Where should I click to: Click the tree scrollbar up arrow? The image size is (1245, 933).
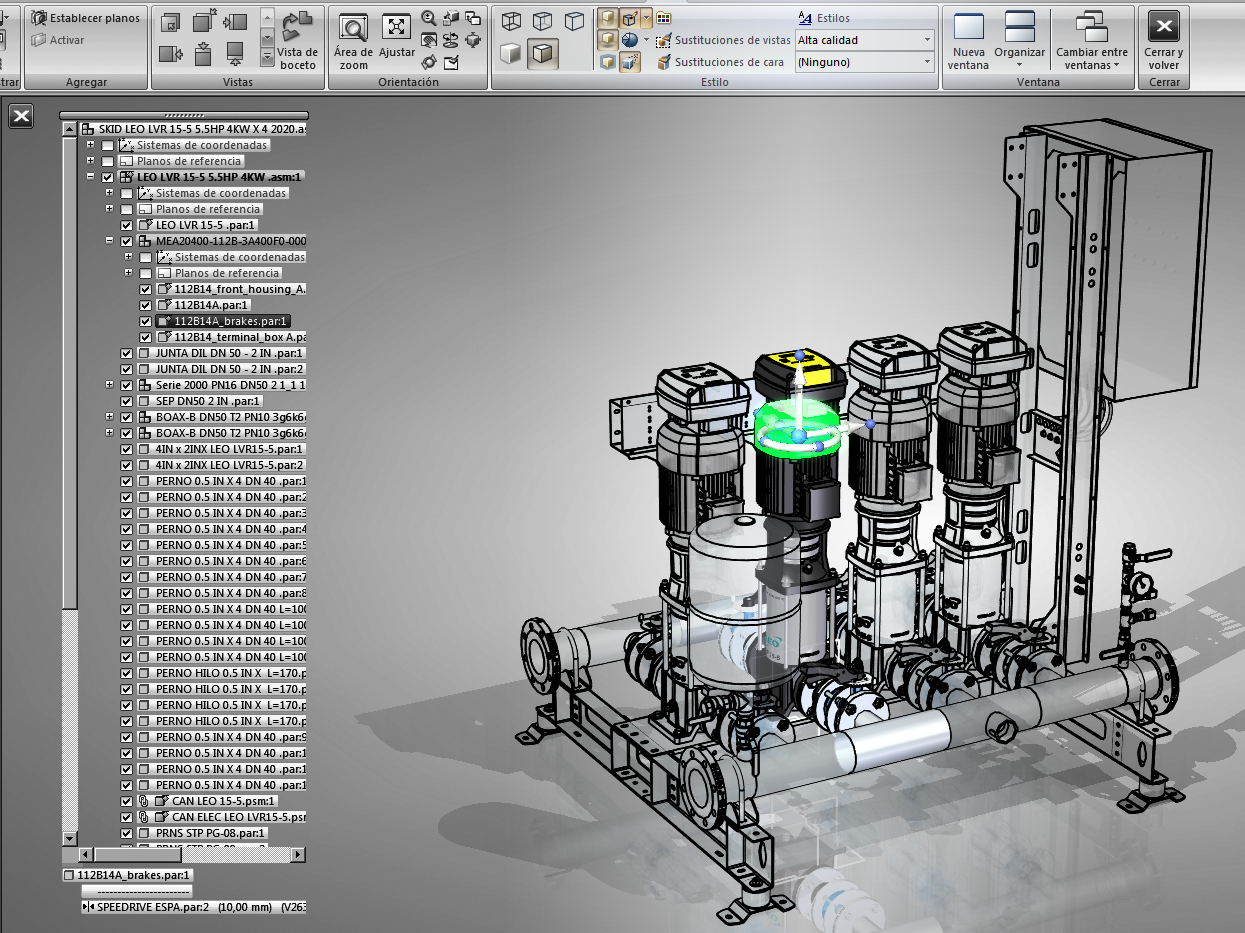pos(69,129)
